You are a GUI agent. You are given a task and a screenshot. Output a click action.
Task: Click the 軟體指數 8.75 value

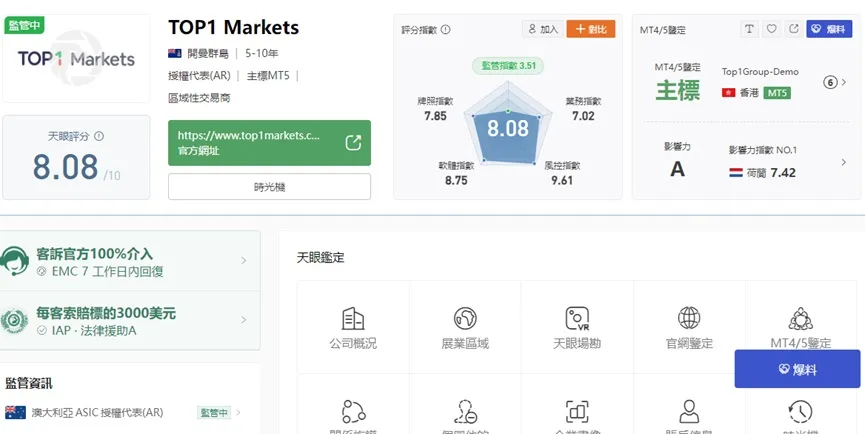click(456, 180)
